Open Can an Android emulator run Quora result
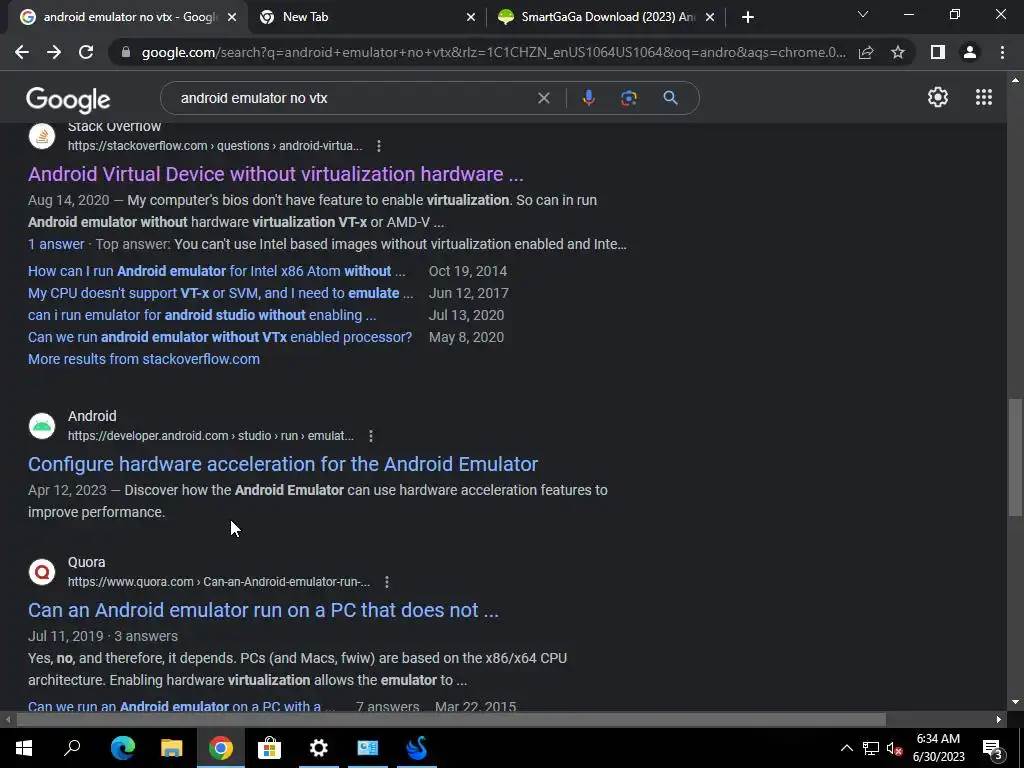 point(263,610)
